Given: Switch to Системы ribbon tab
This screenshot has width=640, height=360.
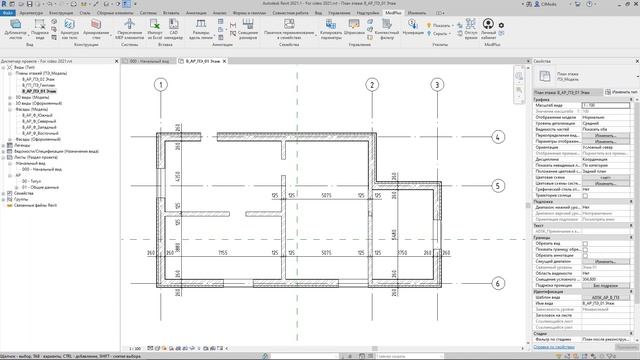Looking at the screenshot, I should tap(148, 13).
